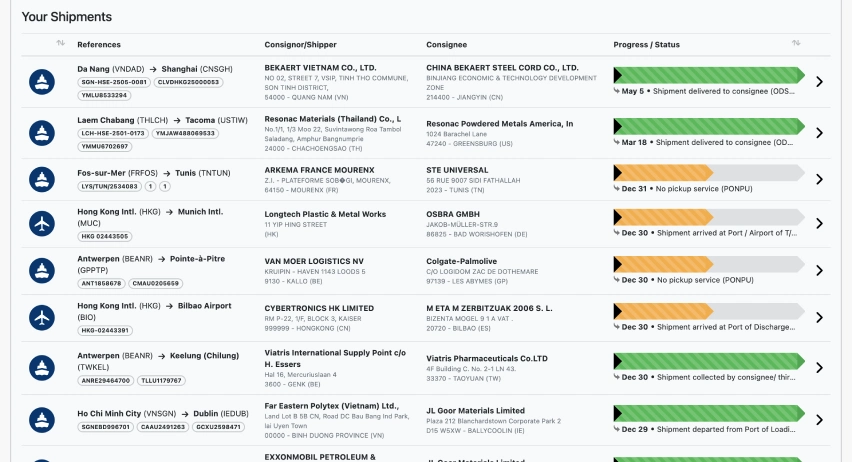The width and height of the screenshot is (852, 462).
Task: Click reference tag ANRE29464700
Action: [x=106, y=380]
